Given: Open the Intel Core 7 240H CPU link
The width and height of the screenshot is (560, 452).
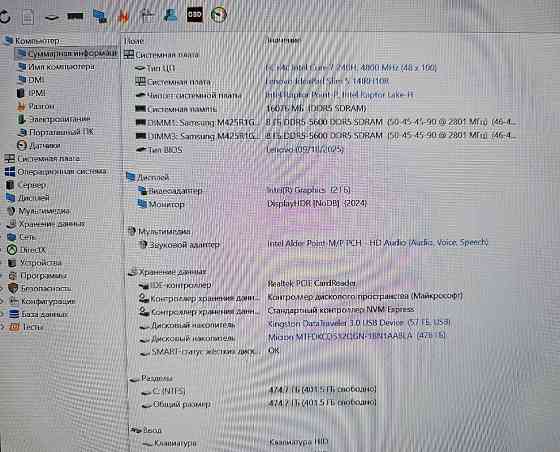Looking at the screenshot, I should coord(351,67).
